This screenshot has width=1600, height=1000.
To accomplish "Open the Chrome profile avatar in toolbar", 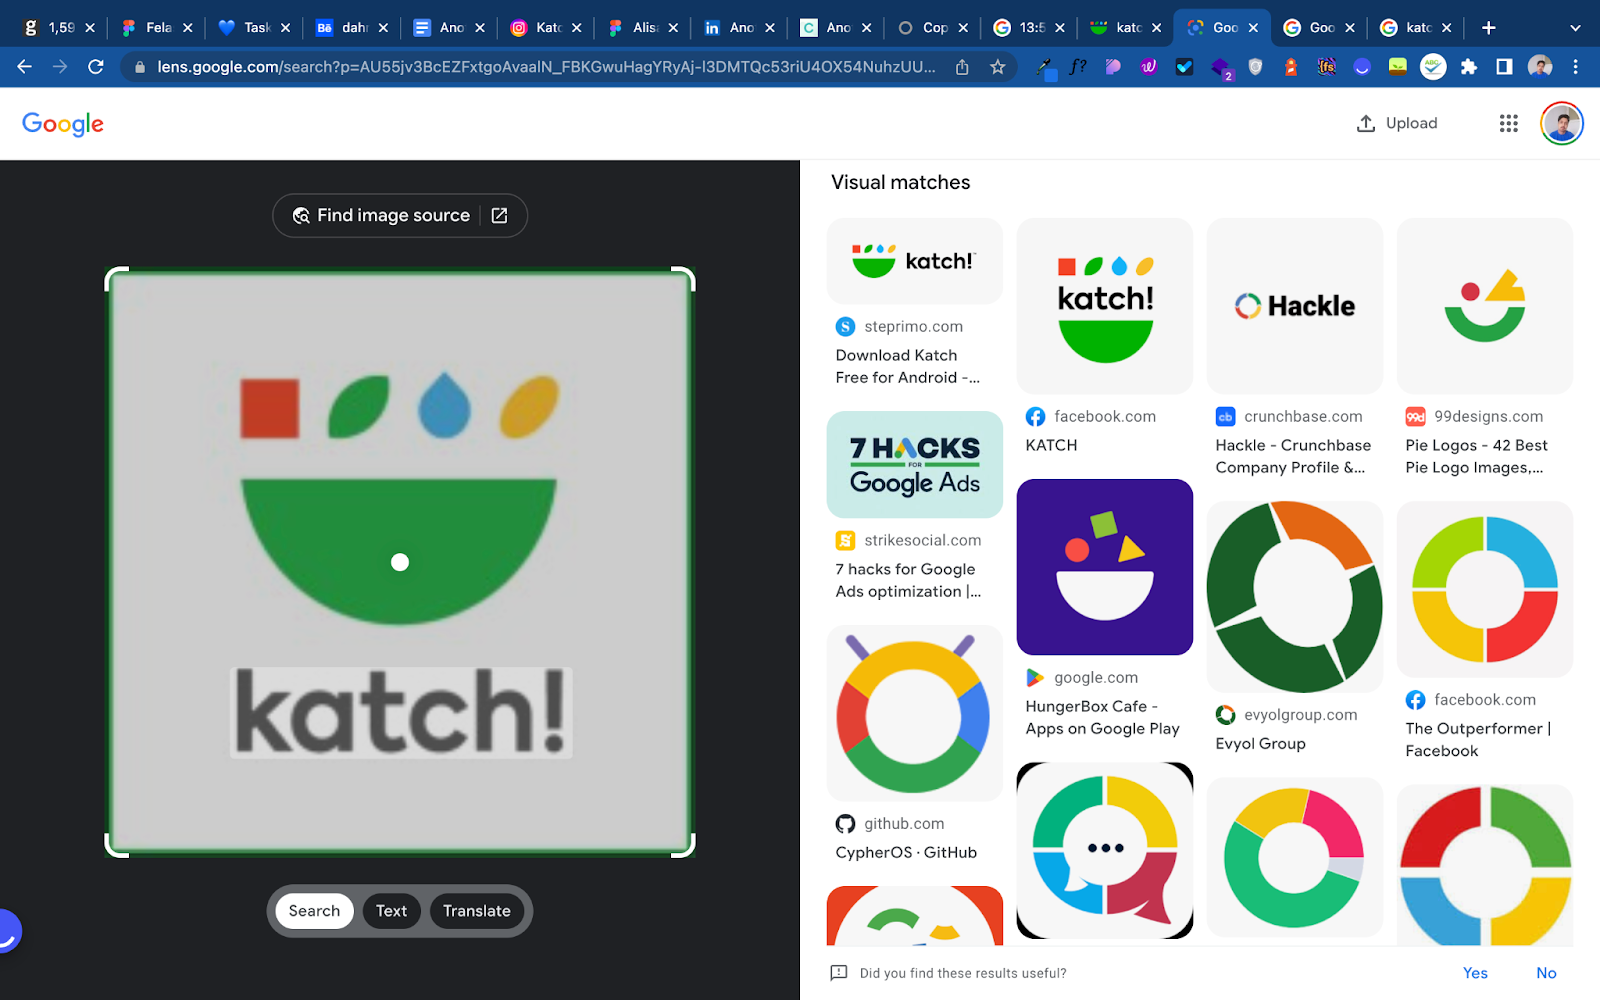I will (1540, 67).
